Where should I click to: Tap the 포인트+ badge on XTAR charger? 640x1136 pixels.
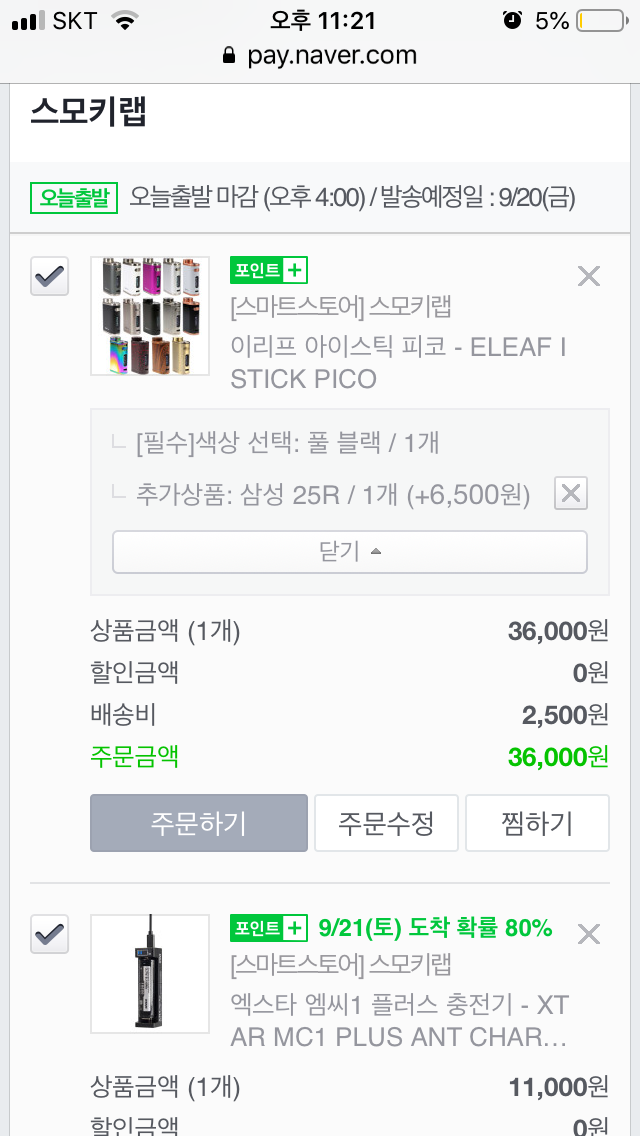[268, 928]
